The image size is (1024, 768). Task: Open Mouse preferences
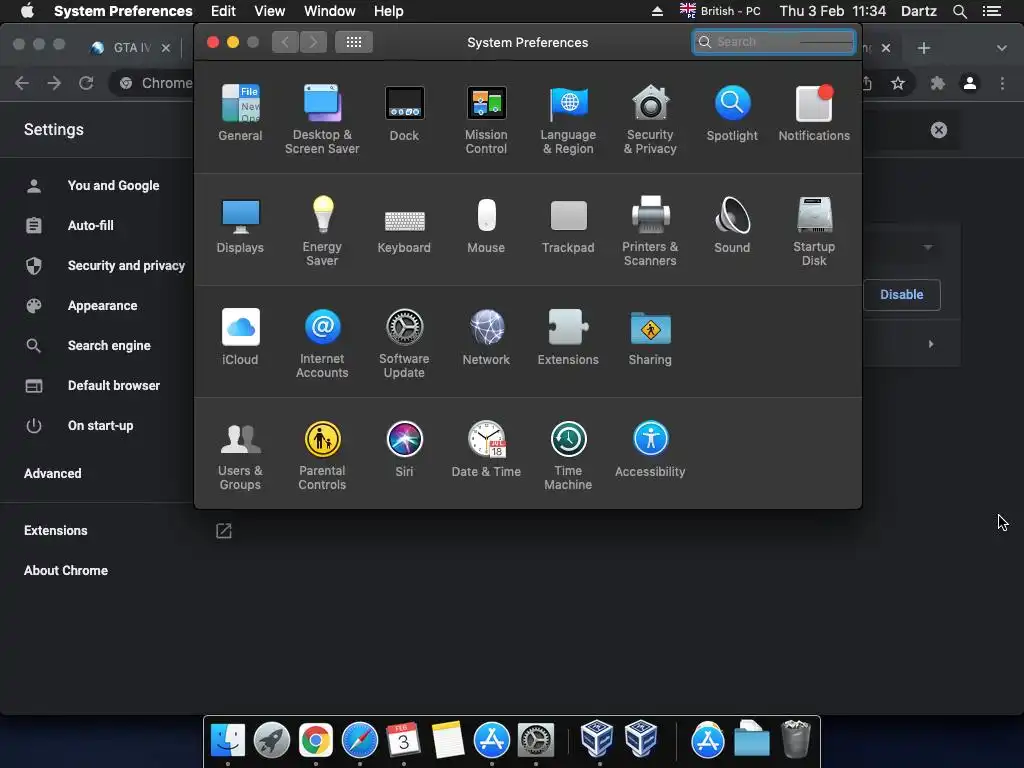[x=486, y=225]
